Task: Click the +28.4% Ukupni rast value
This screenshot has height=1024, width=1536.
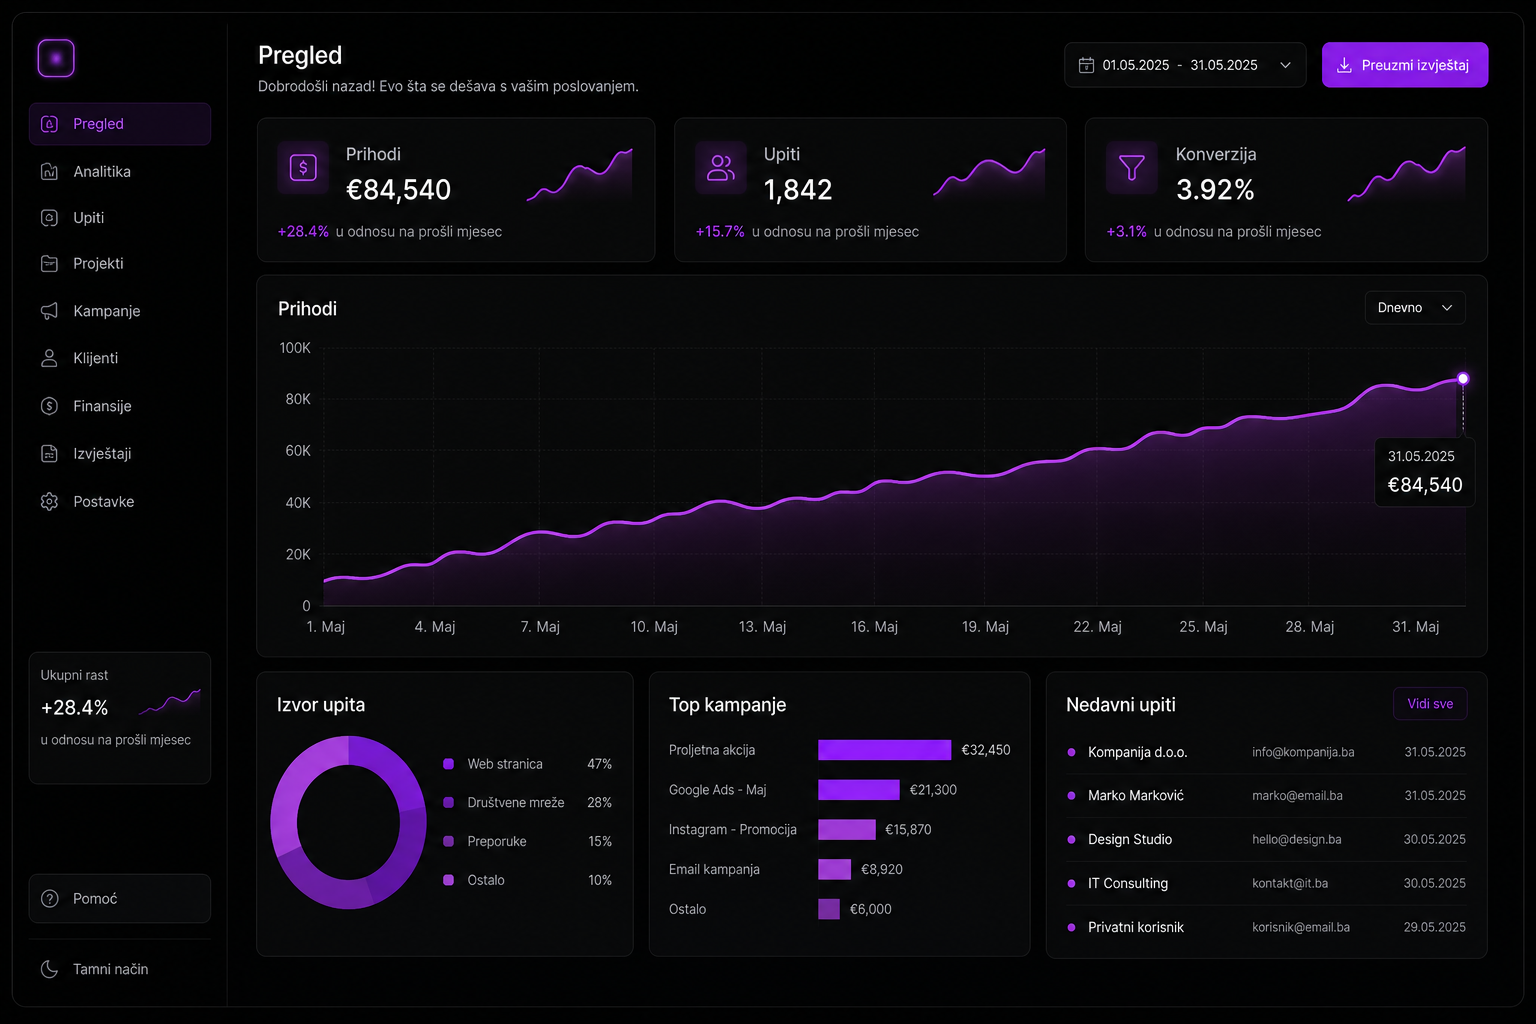Action: [x=74, y=708]
